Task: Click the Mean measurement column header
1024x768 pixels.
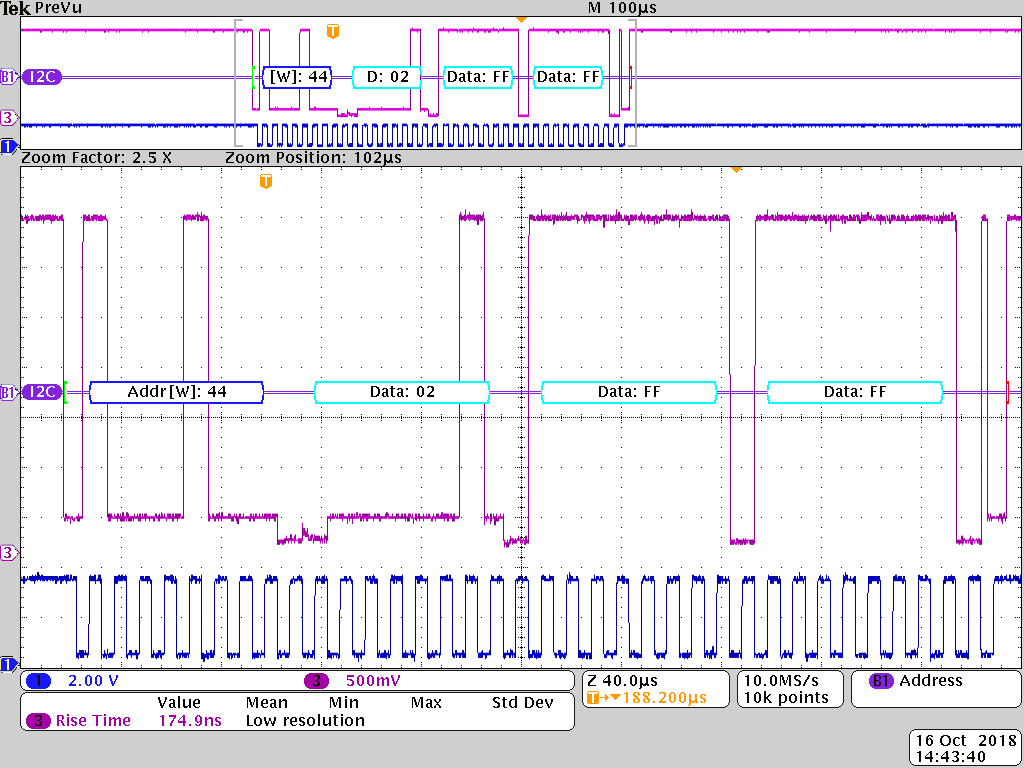Action: (266, 703)
